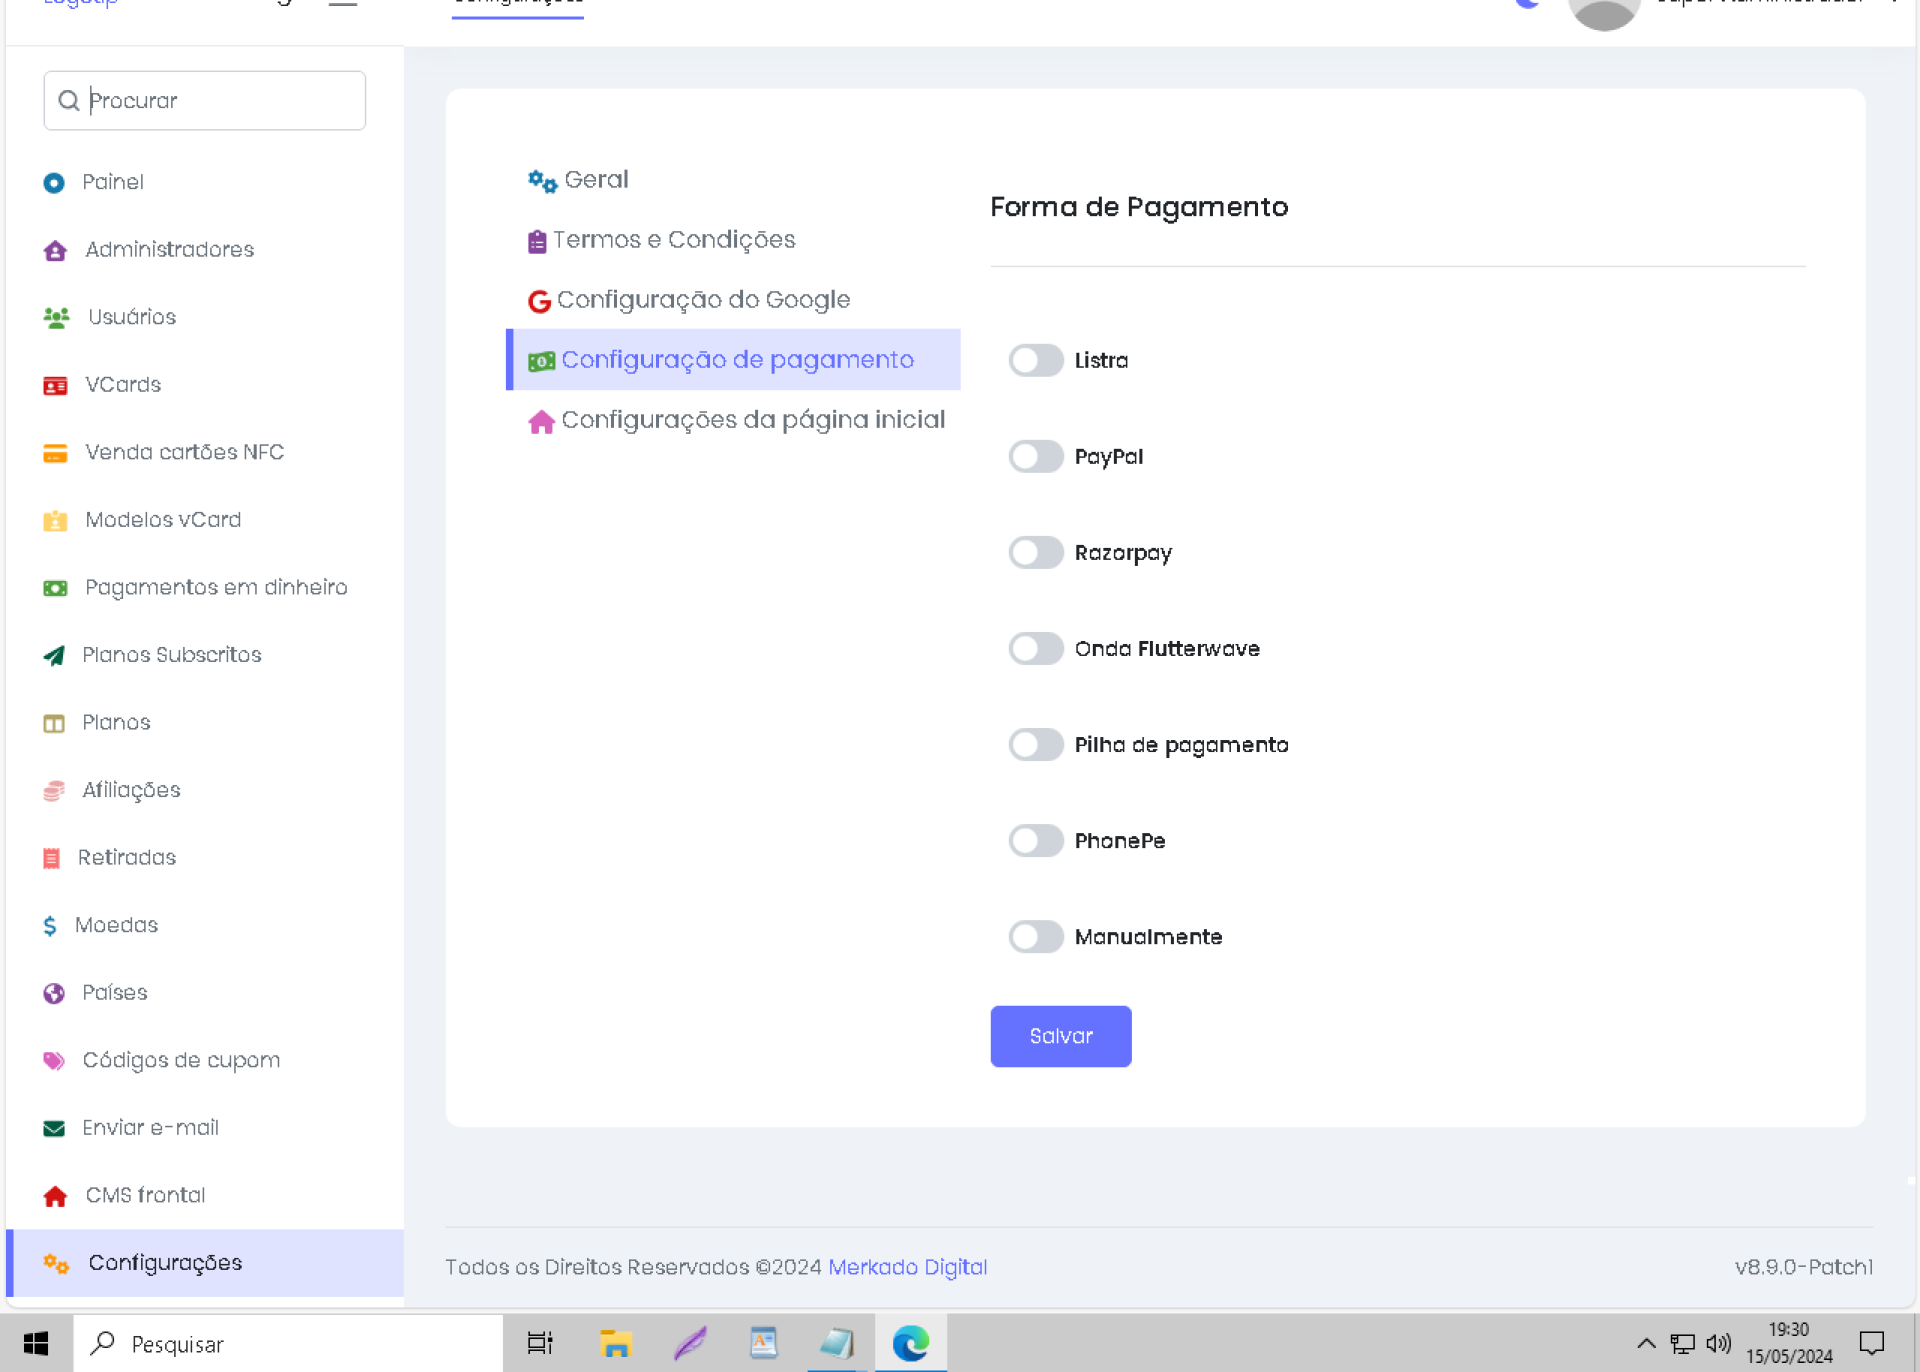Click the Moedas dollar icon
This screenshot has height=1372, width=1920.
(50, 926)
